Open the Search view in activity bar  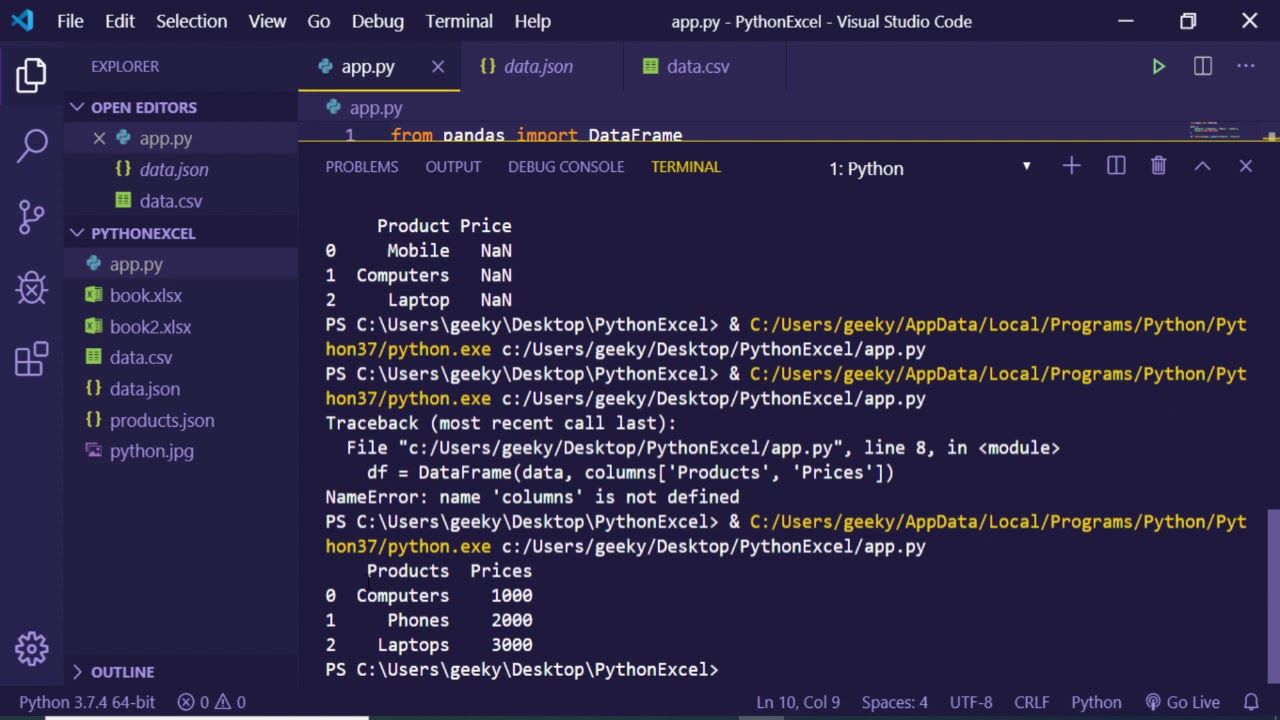[32, 145]
